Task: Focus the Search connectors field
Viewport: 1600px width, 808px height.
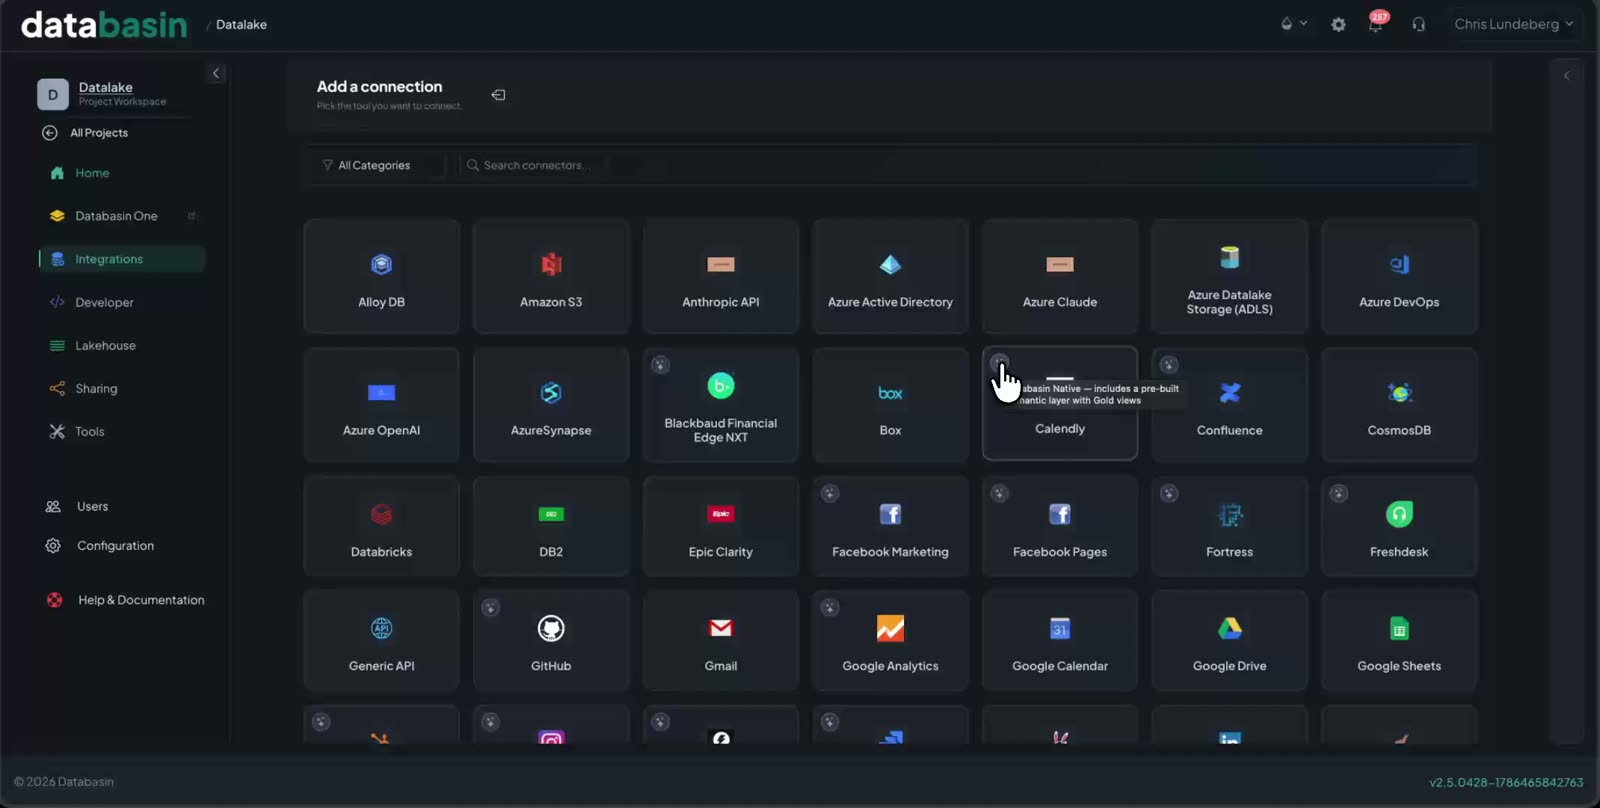Action: [x=965, y=165]
